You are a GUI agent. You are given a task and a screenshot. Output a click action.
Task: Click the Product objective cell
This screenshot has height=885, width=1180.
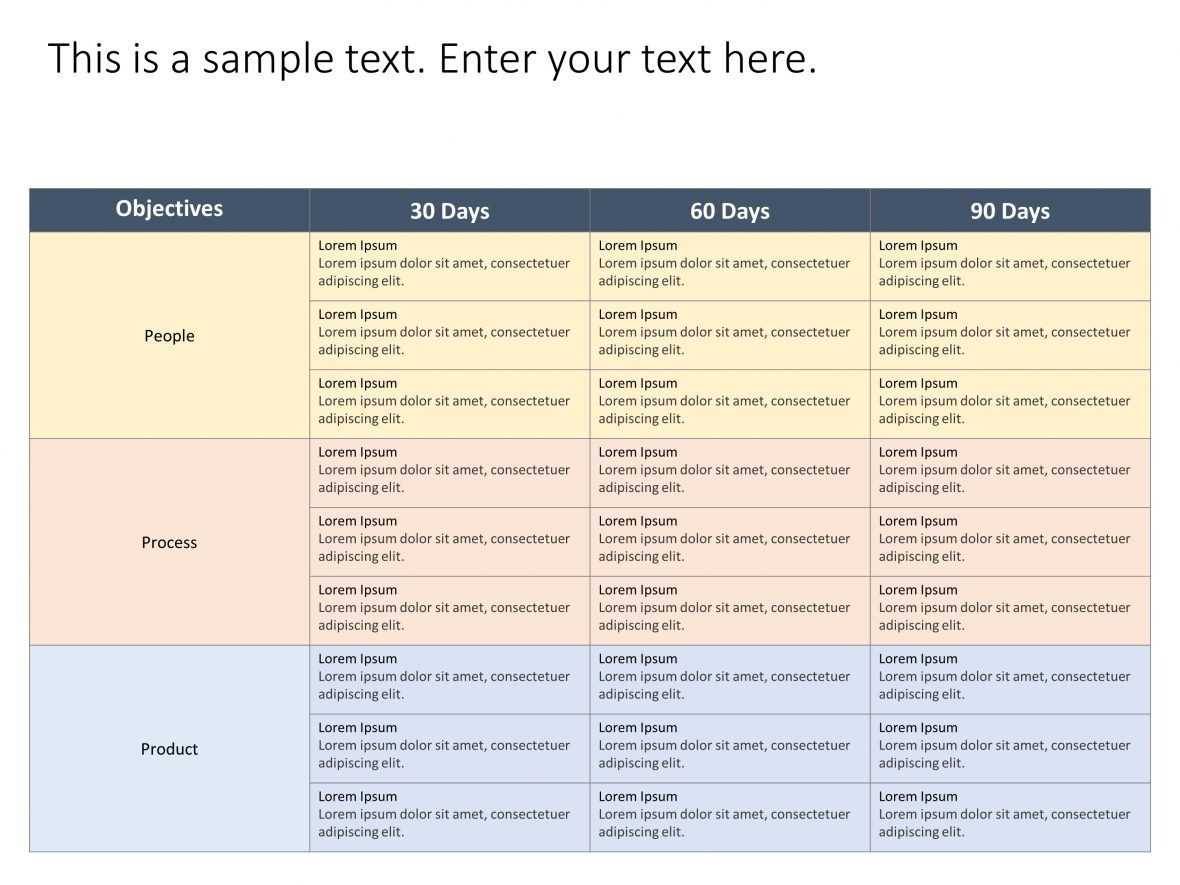(x=169, y=749)
